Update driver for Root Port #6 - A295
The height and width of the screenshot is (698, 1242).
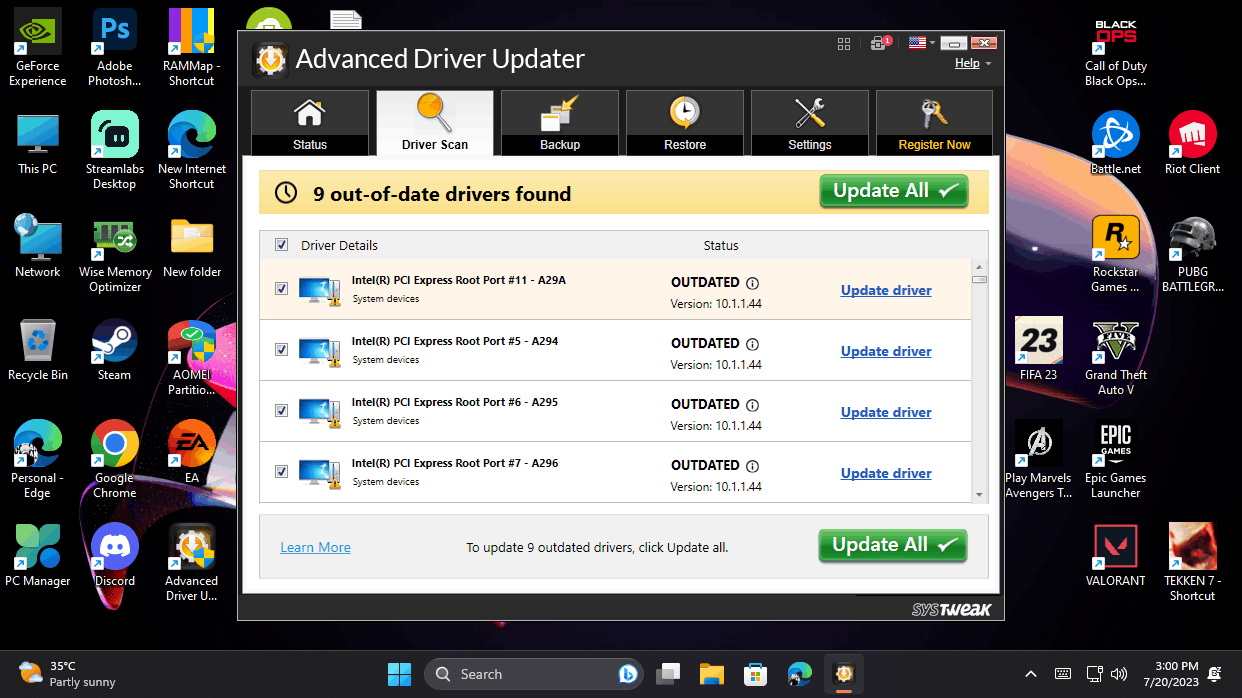(x=886, y=412)
